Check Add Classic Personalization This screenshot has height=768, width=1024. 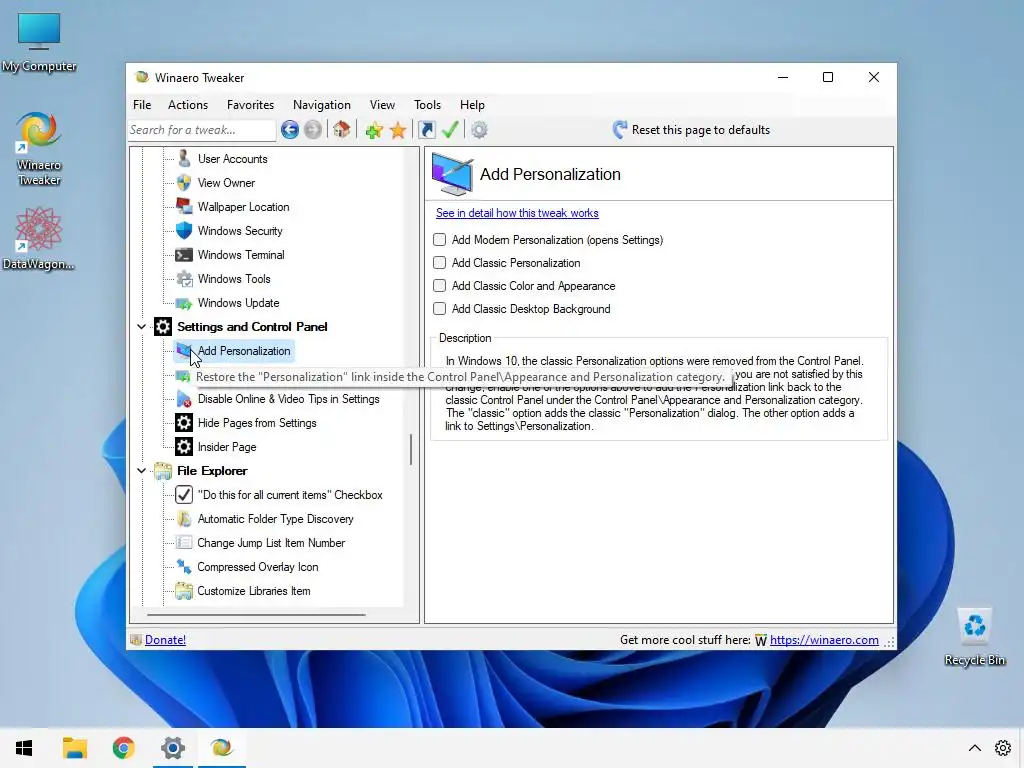pos(440,263)
